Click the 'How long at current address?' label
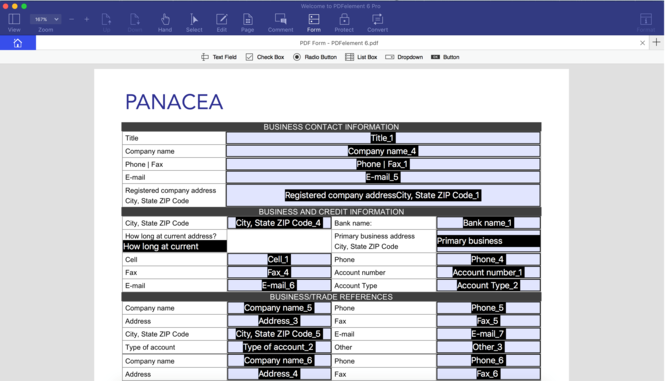665x381 pixels. point(170,236)
